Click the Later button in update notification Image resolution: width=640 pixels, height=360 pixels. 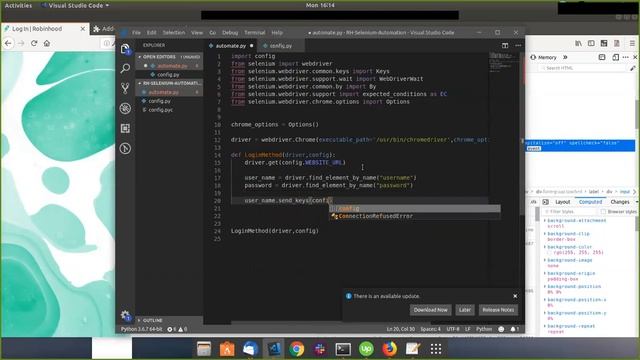[465, 310]
